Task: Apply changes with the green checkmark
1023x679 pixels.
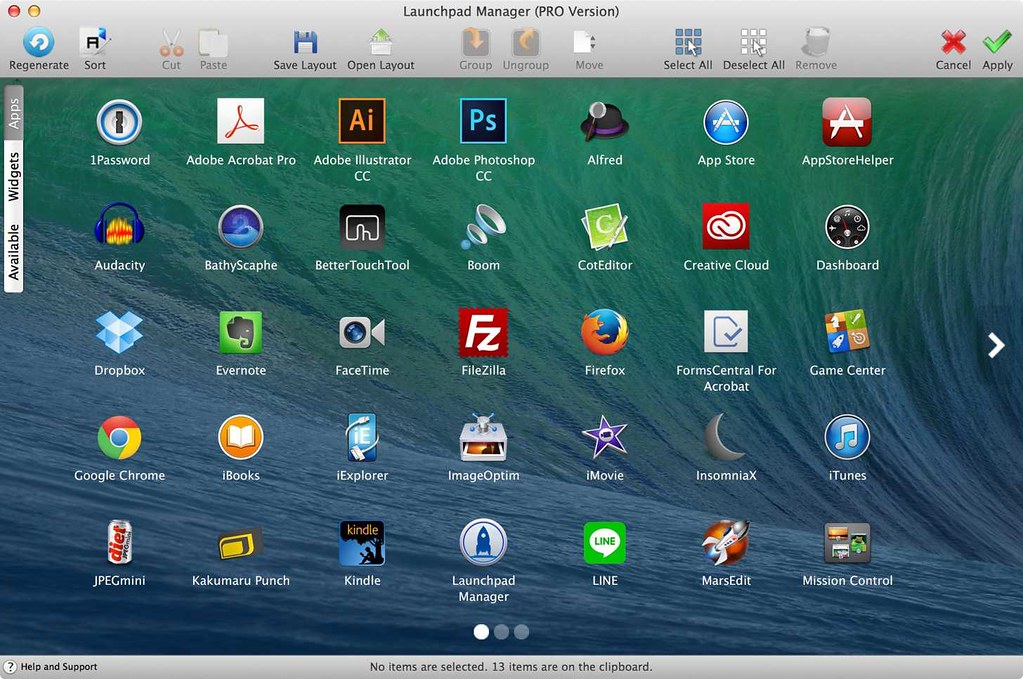Action: (x=997, y=42)
